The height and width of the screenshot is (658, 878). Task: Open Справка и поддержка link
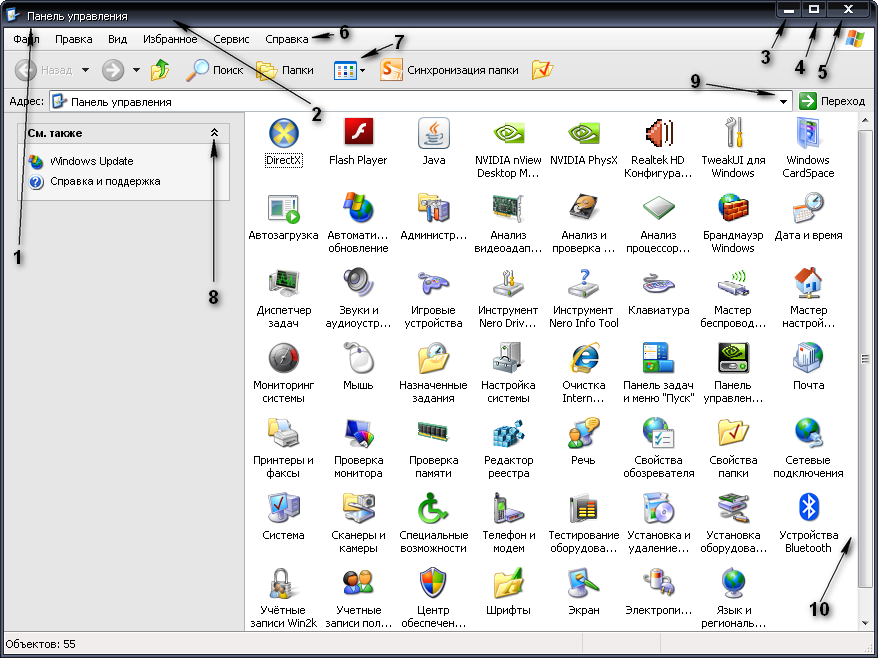pyautogui.click(x=105, y=181)
